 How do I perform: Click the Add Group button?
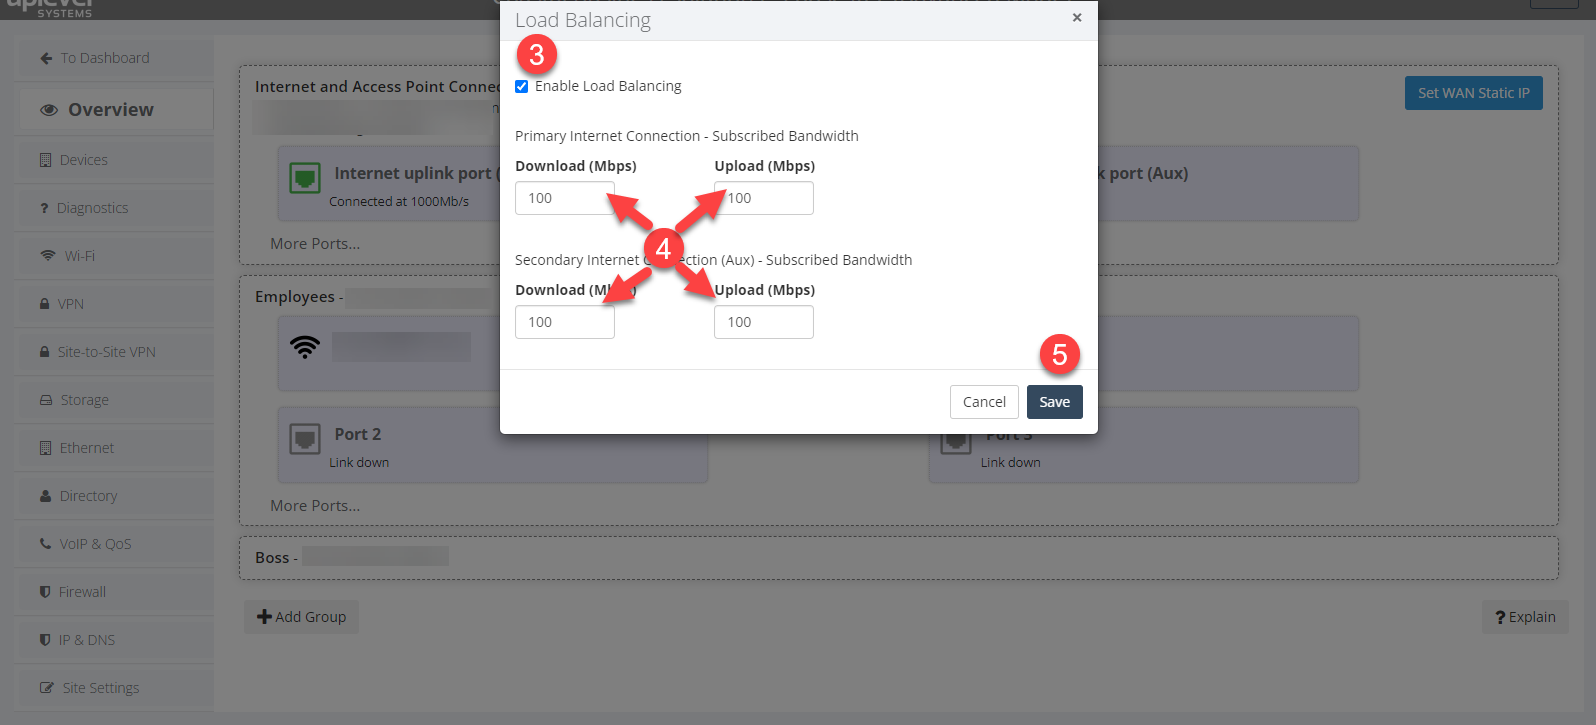pyautogui.click(x=301, y=617)
